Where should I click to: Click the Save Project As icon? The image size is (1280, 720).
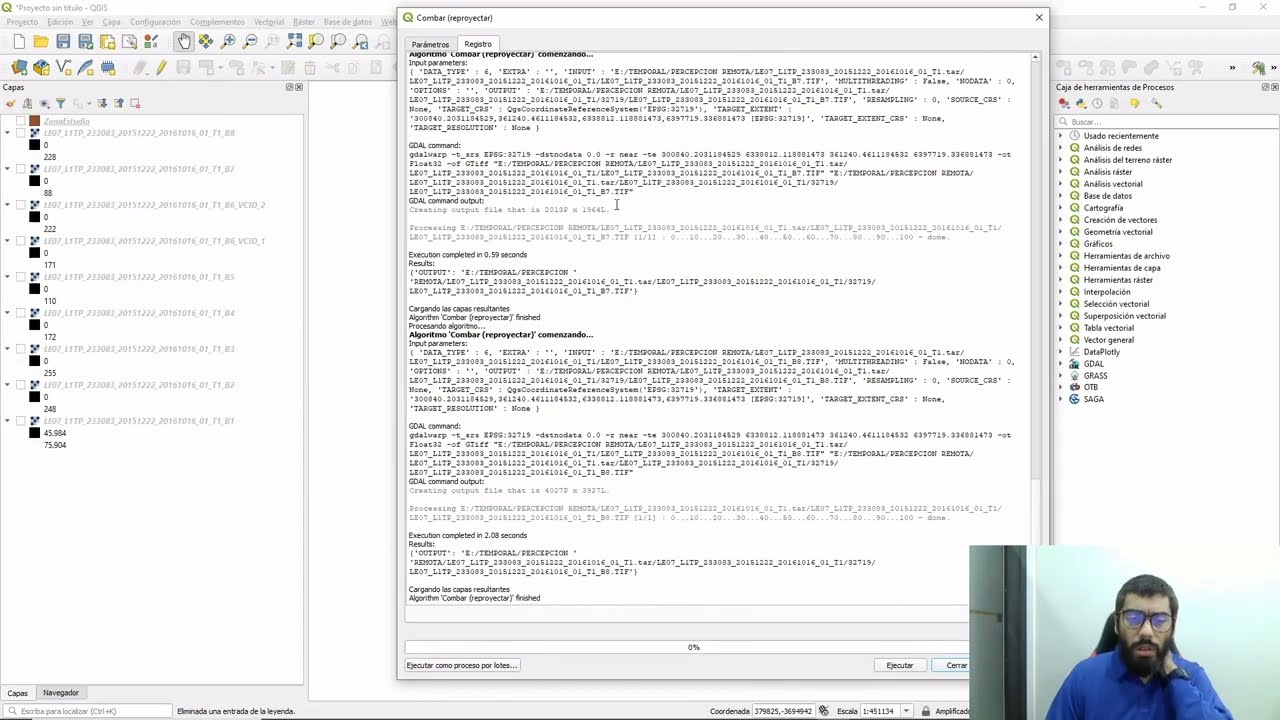click(x=85, y=41)
